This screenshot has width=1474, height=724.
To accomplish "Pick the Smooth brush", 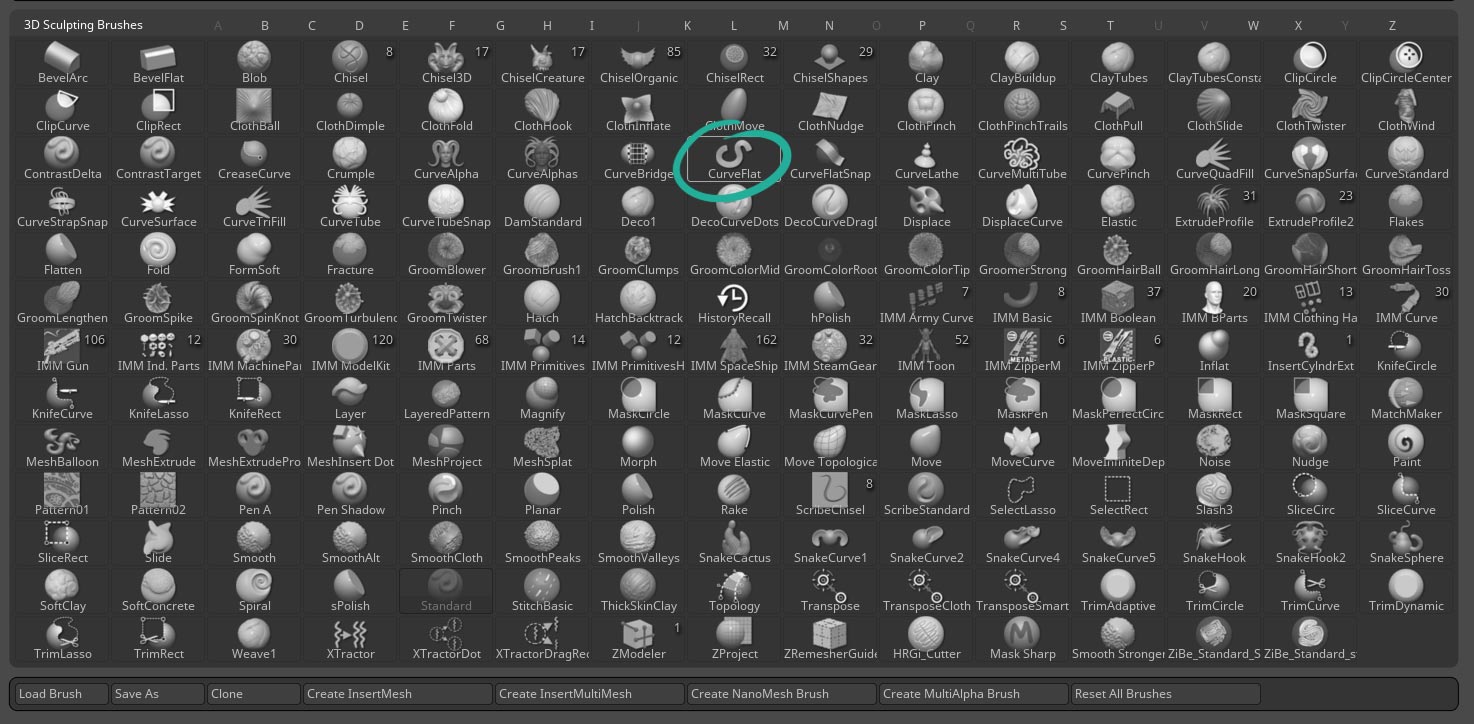I will tap(254, 543).
